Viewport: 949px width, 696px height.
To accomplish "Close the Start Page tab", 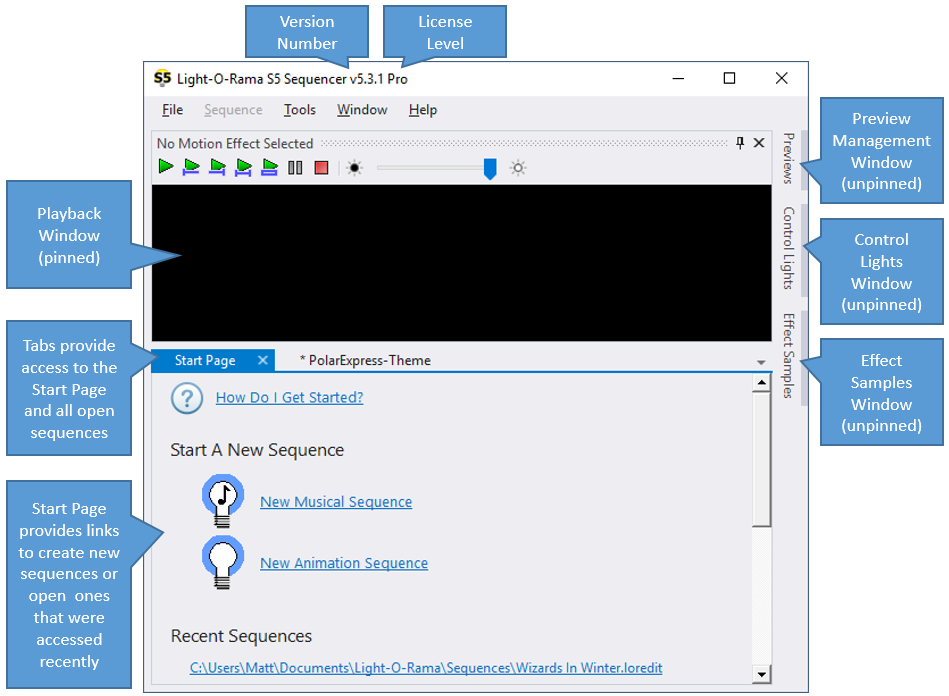I will click(x=263, y=360).
